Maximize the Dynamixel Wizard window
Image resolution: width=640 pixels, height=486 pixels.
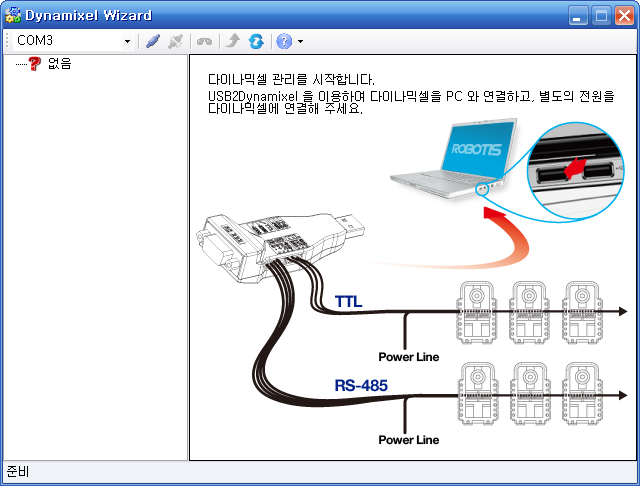601,16
